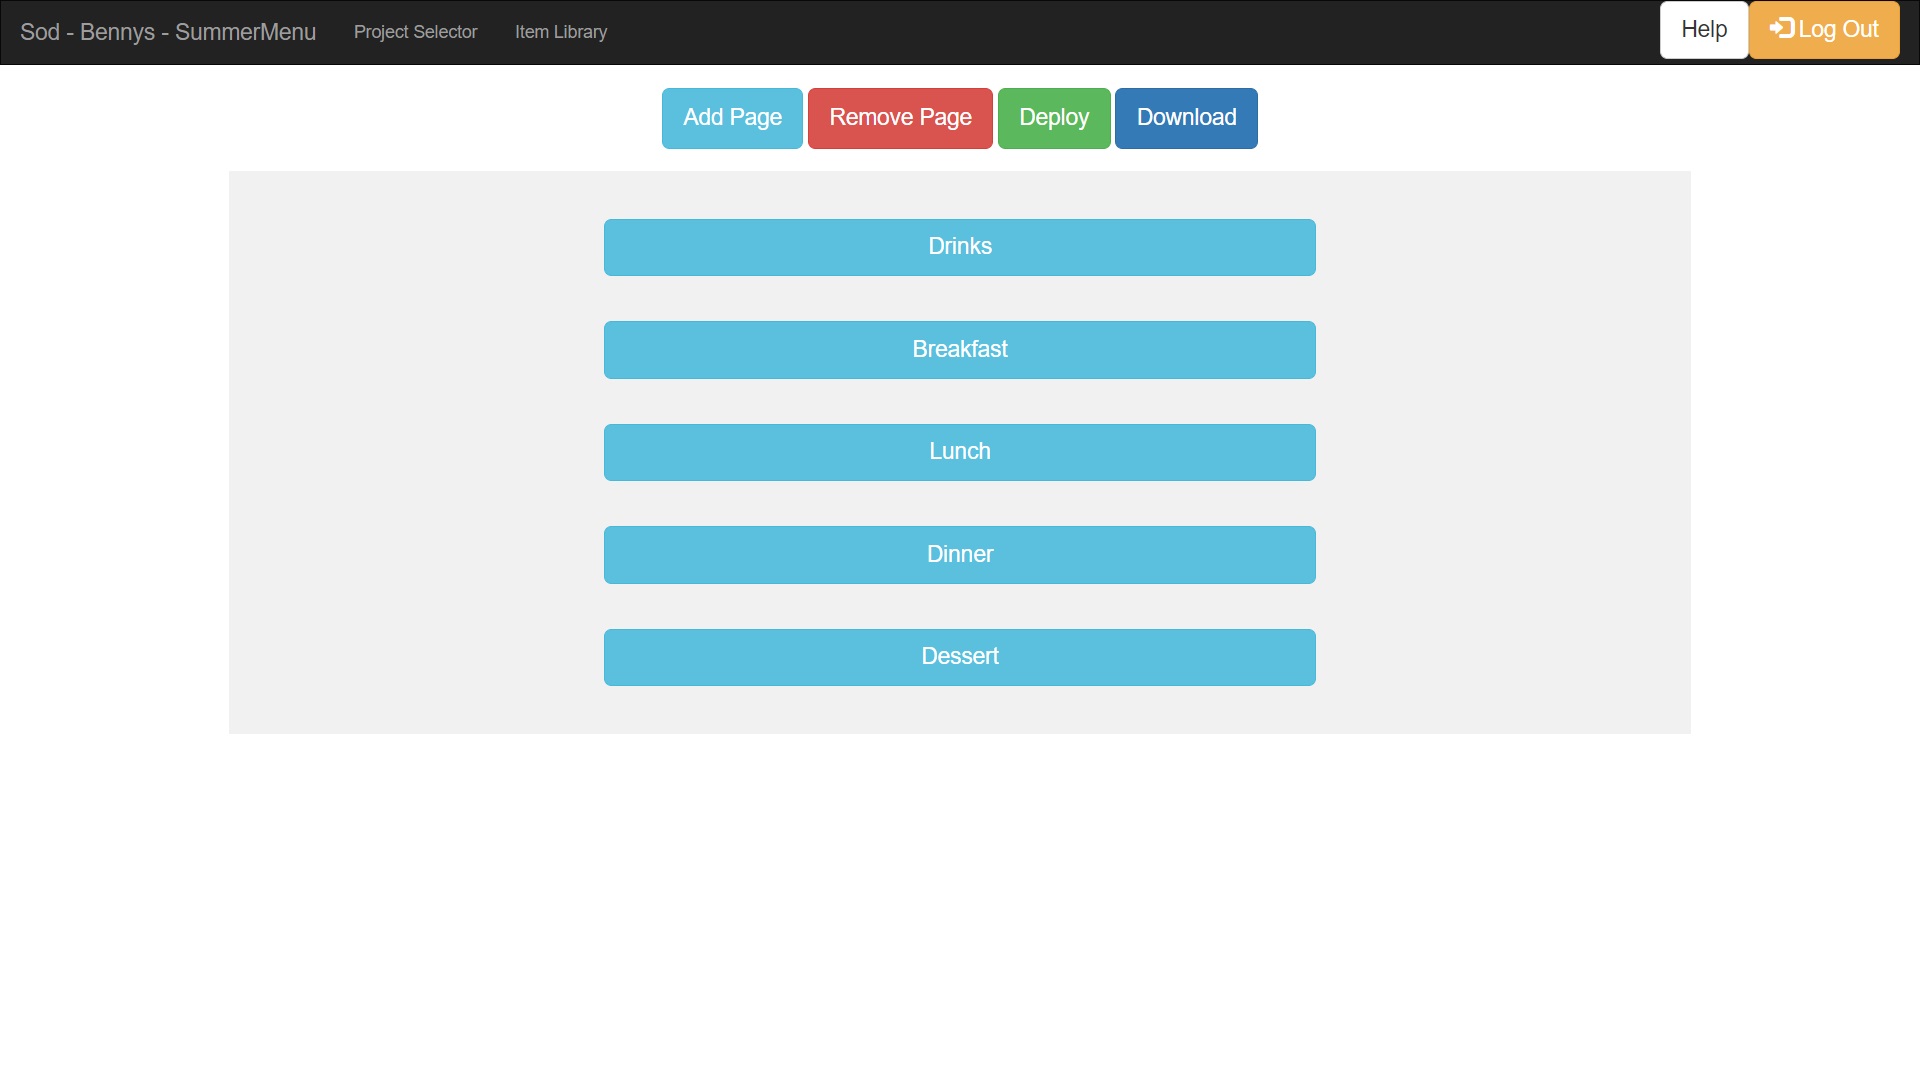Click the Sod - Bennys - SummerMenu title
Image resolution: width=1920 pixels, height=1080 pixels.
(168, 32)
